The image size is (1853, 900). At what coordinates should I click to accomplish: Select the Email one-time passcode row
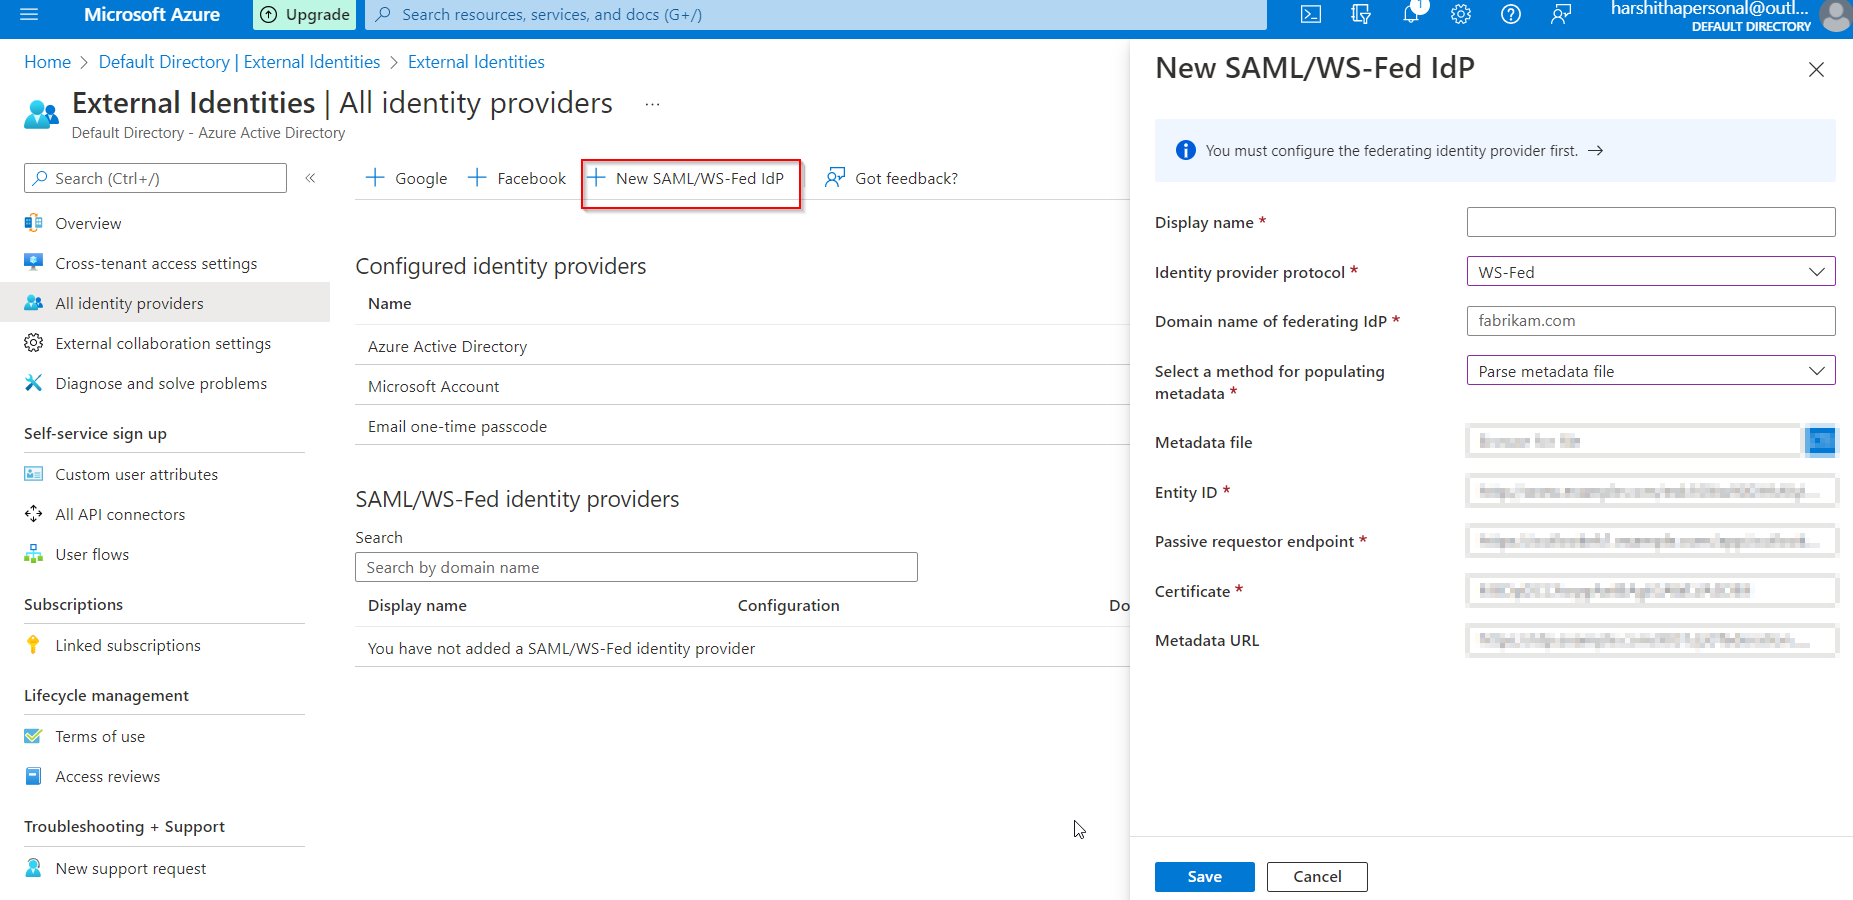click(x=742, y=426)
